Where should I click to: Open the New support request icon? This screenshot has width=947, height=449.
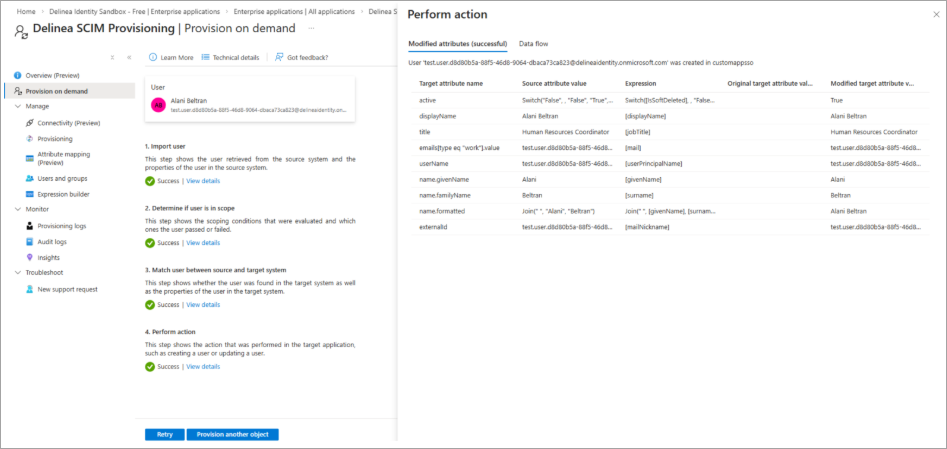[29, 289]
